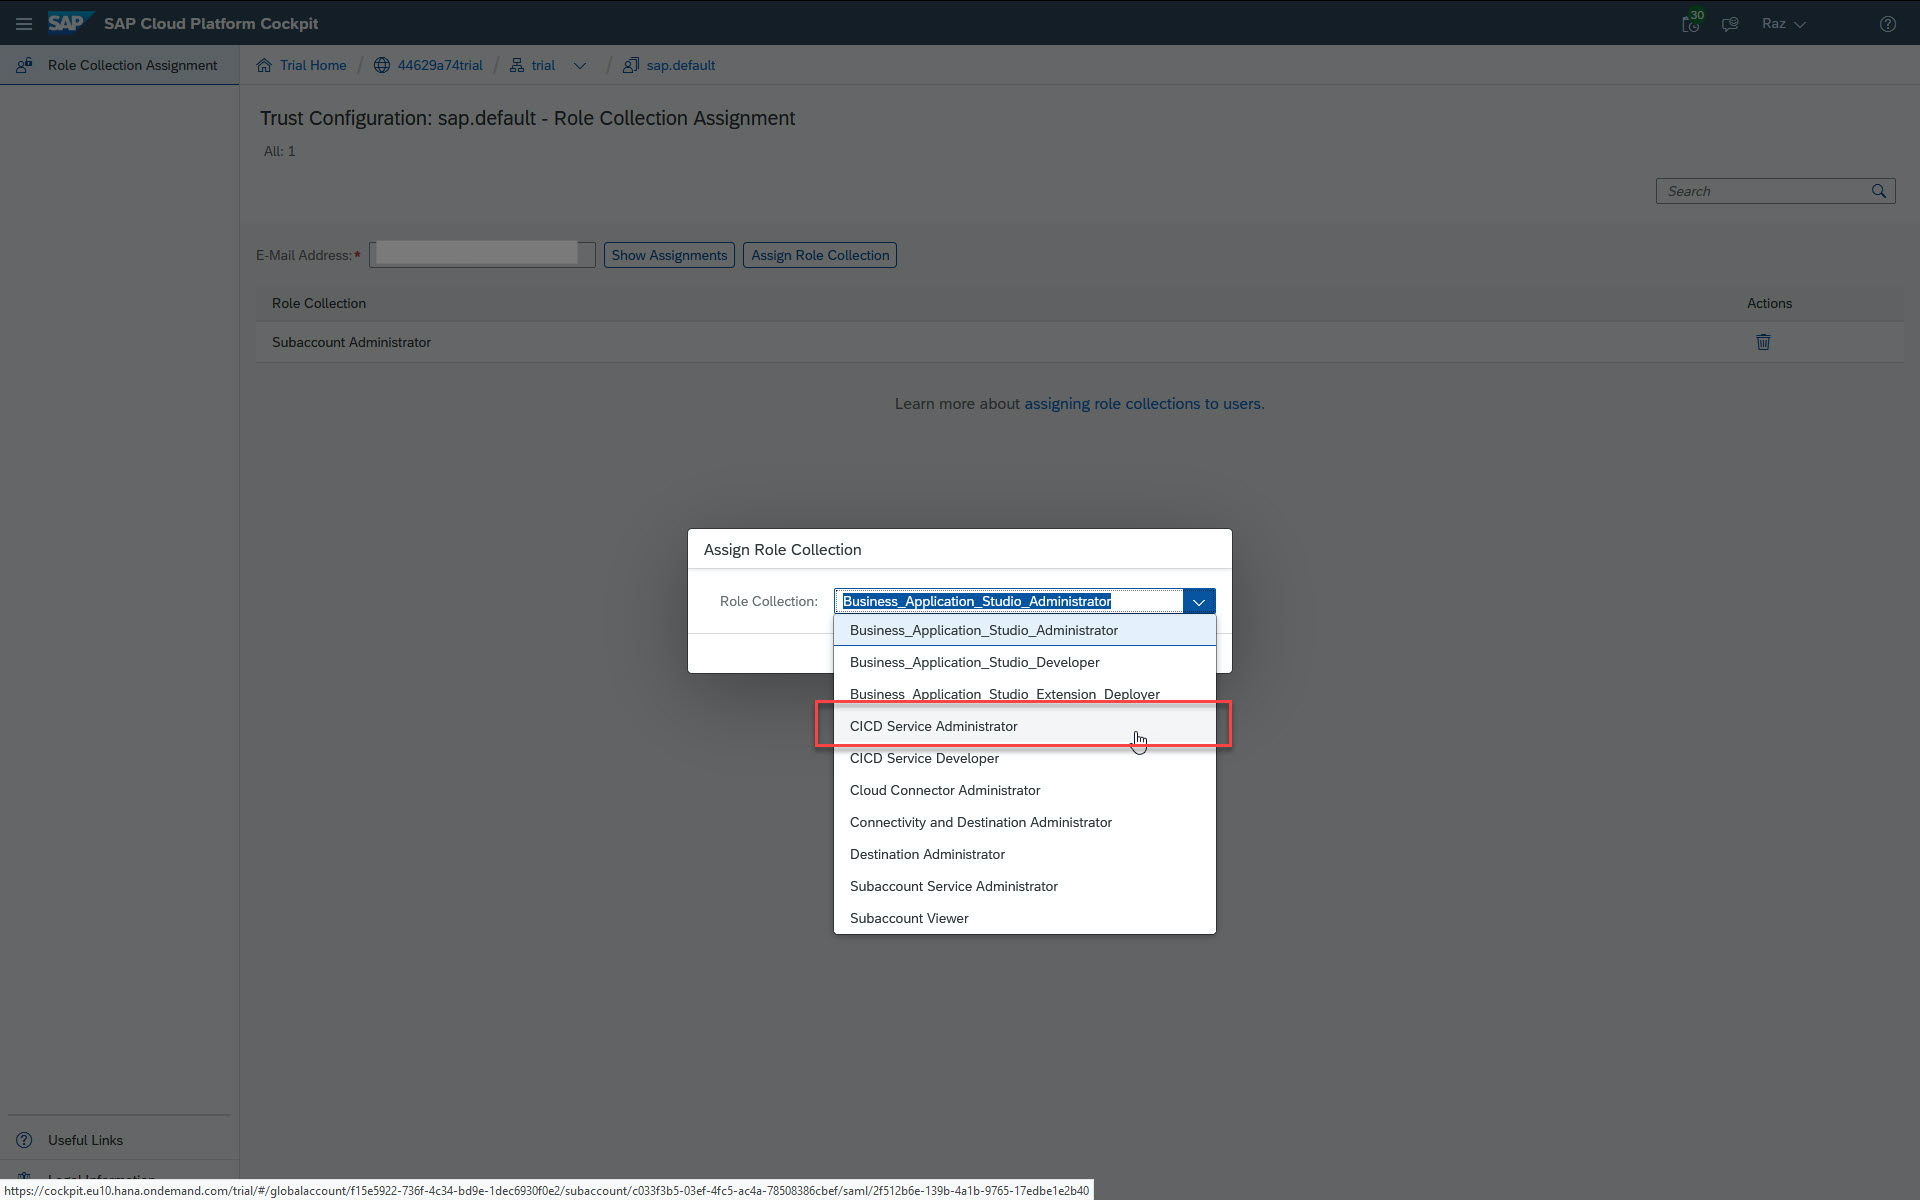This screenshot has height=1200, width=1920.
Task: Click the Role Collection combo box input
Action: click(1009, 601)
